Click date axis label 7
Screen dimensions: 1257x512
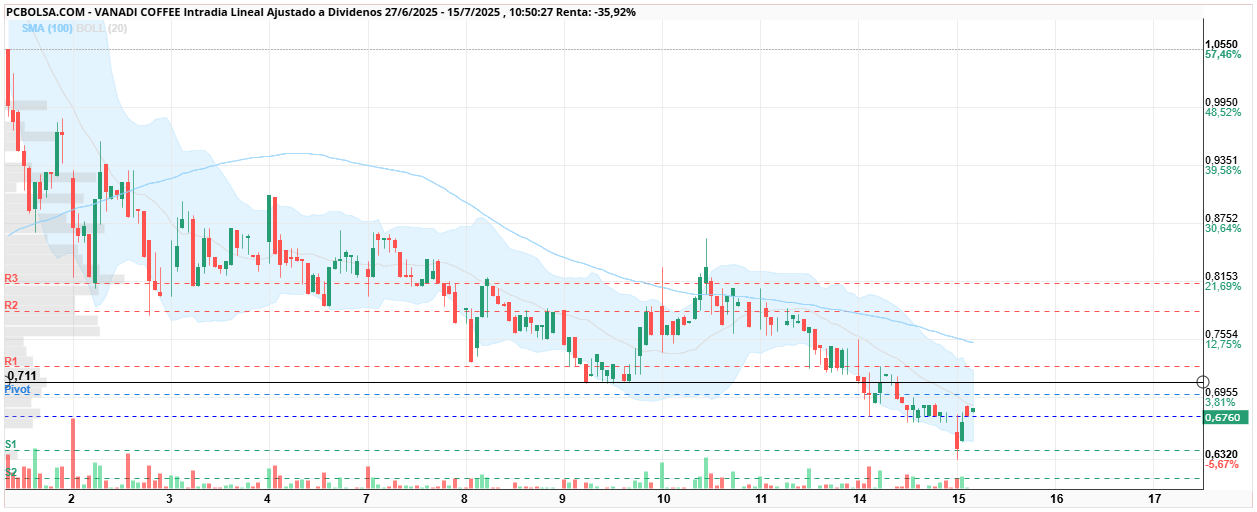pyautogui.click(x=366, y=498)
